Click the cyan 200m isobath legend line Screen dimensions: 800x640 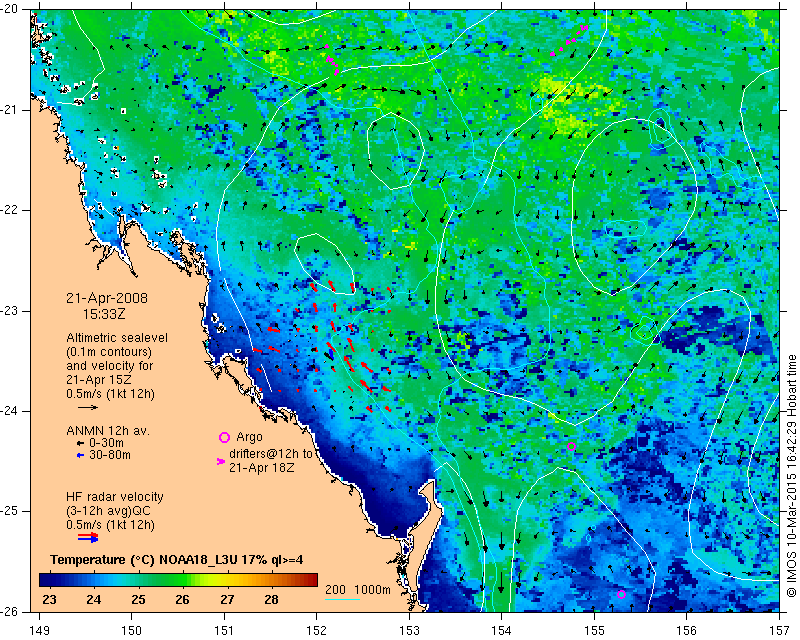(342, 599)
